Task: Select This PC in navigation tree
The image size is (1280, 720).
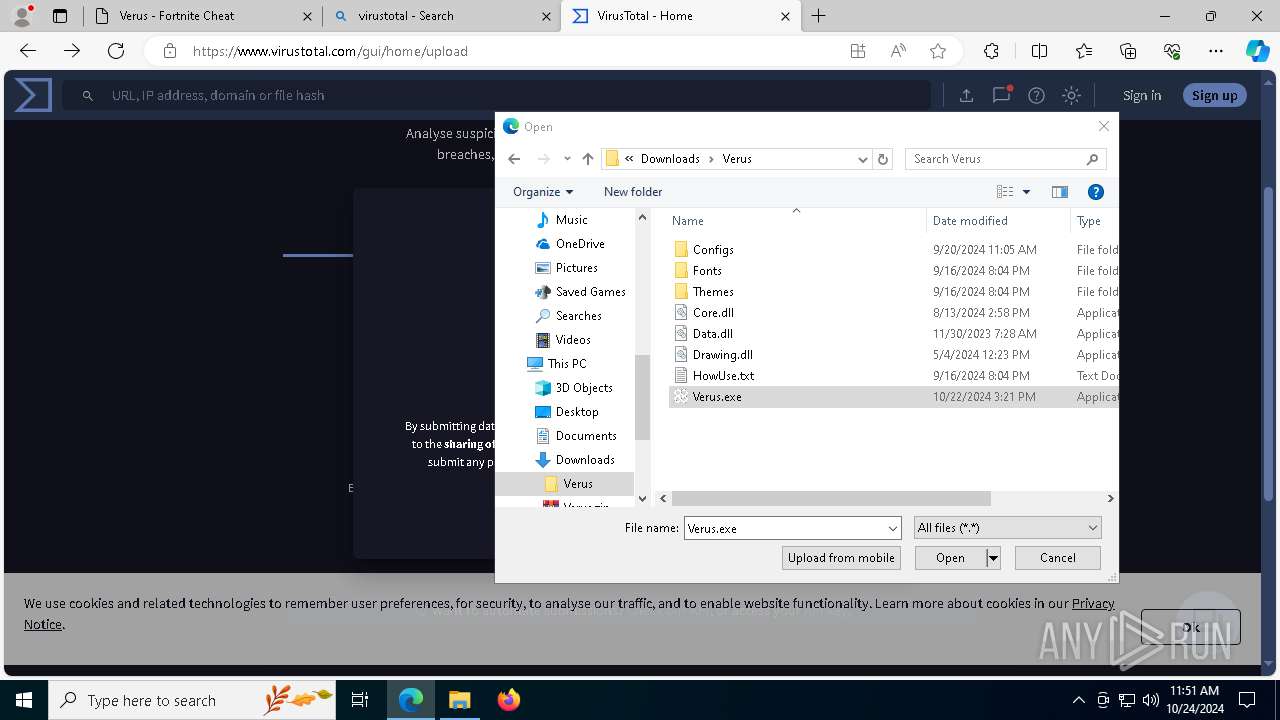Action: point(567,364)
